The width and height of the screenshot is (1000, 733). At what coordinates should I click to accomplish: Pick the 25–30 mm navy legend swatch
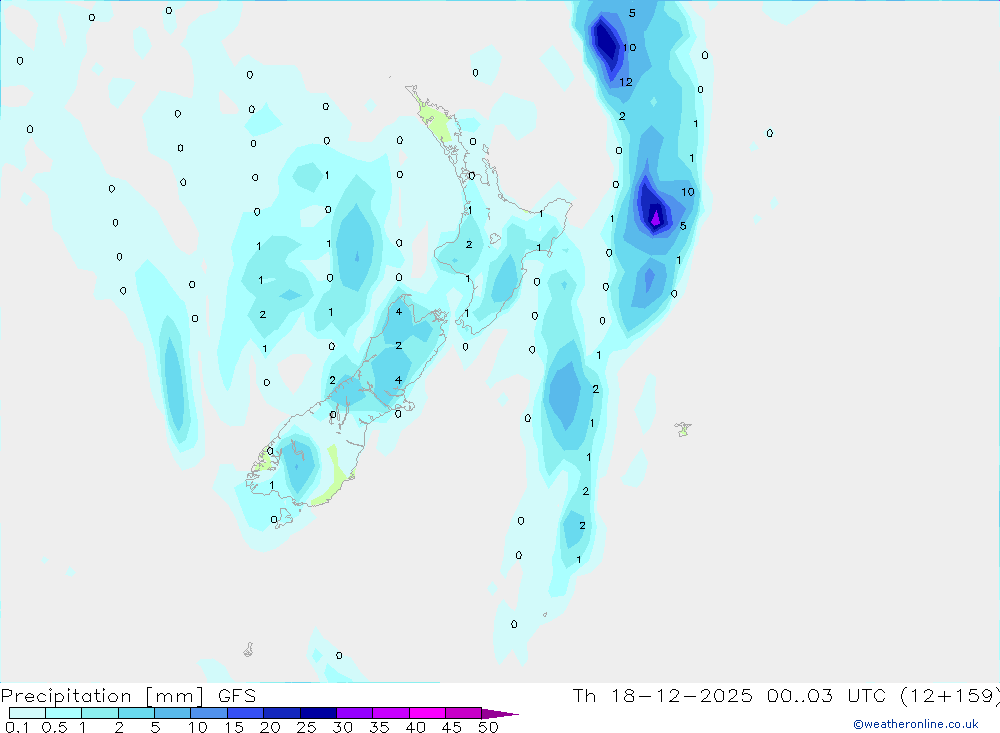[x=318, y=713]
